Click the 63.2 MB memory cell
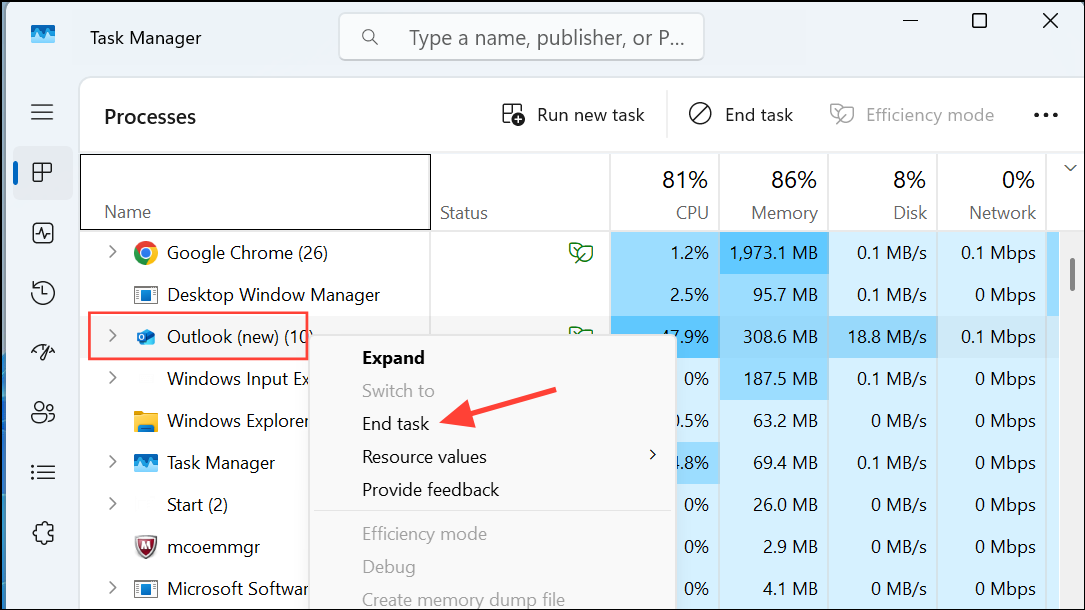The width and height of the screenshot is (1085, 610). [x=774, y=421]
